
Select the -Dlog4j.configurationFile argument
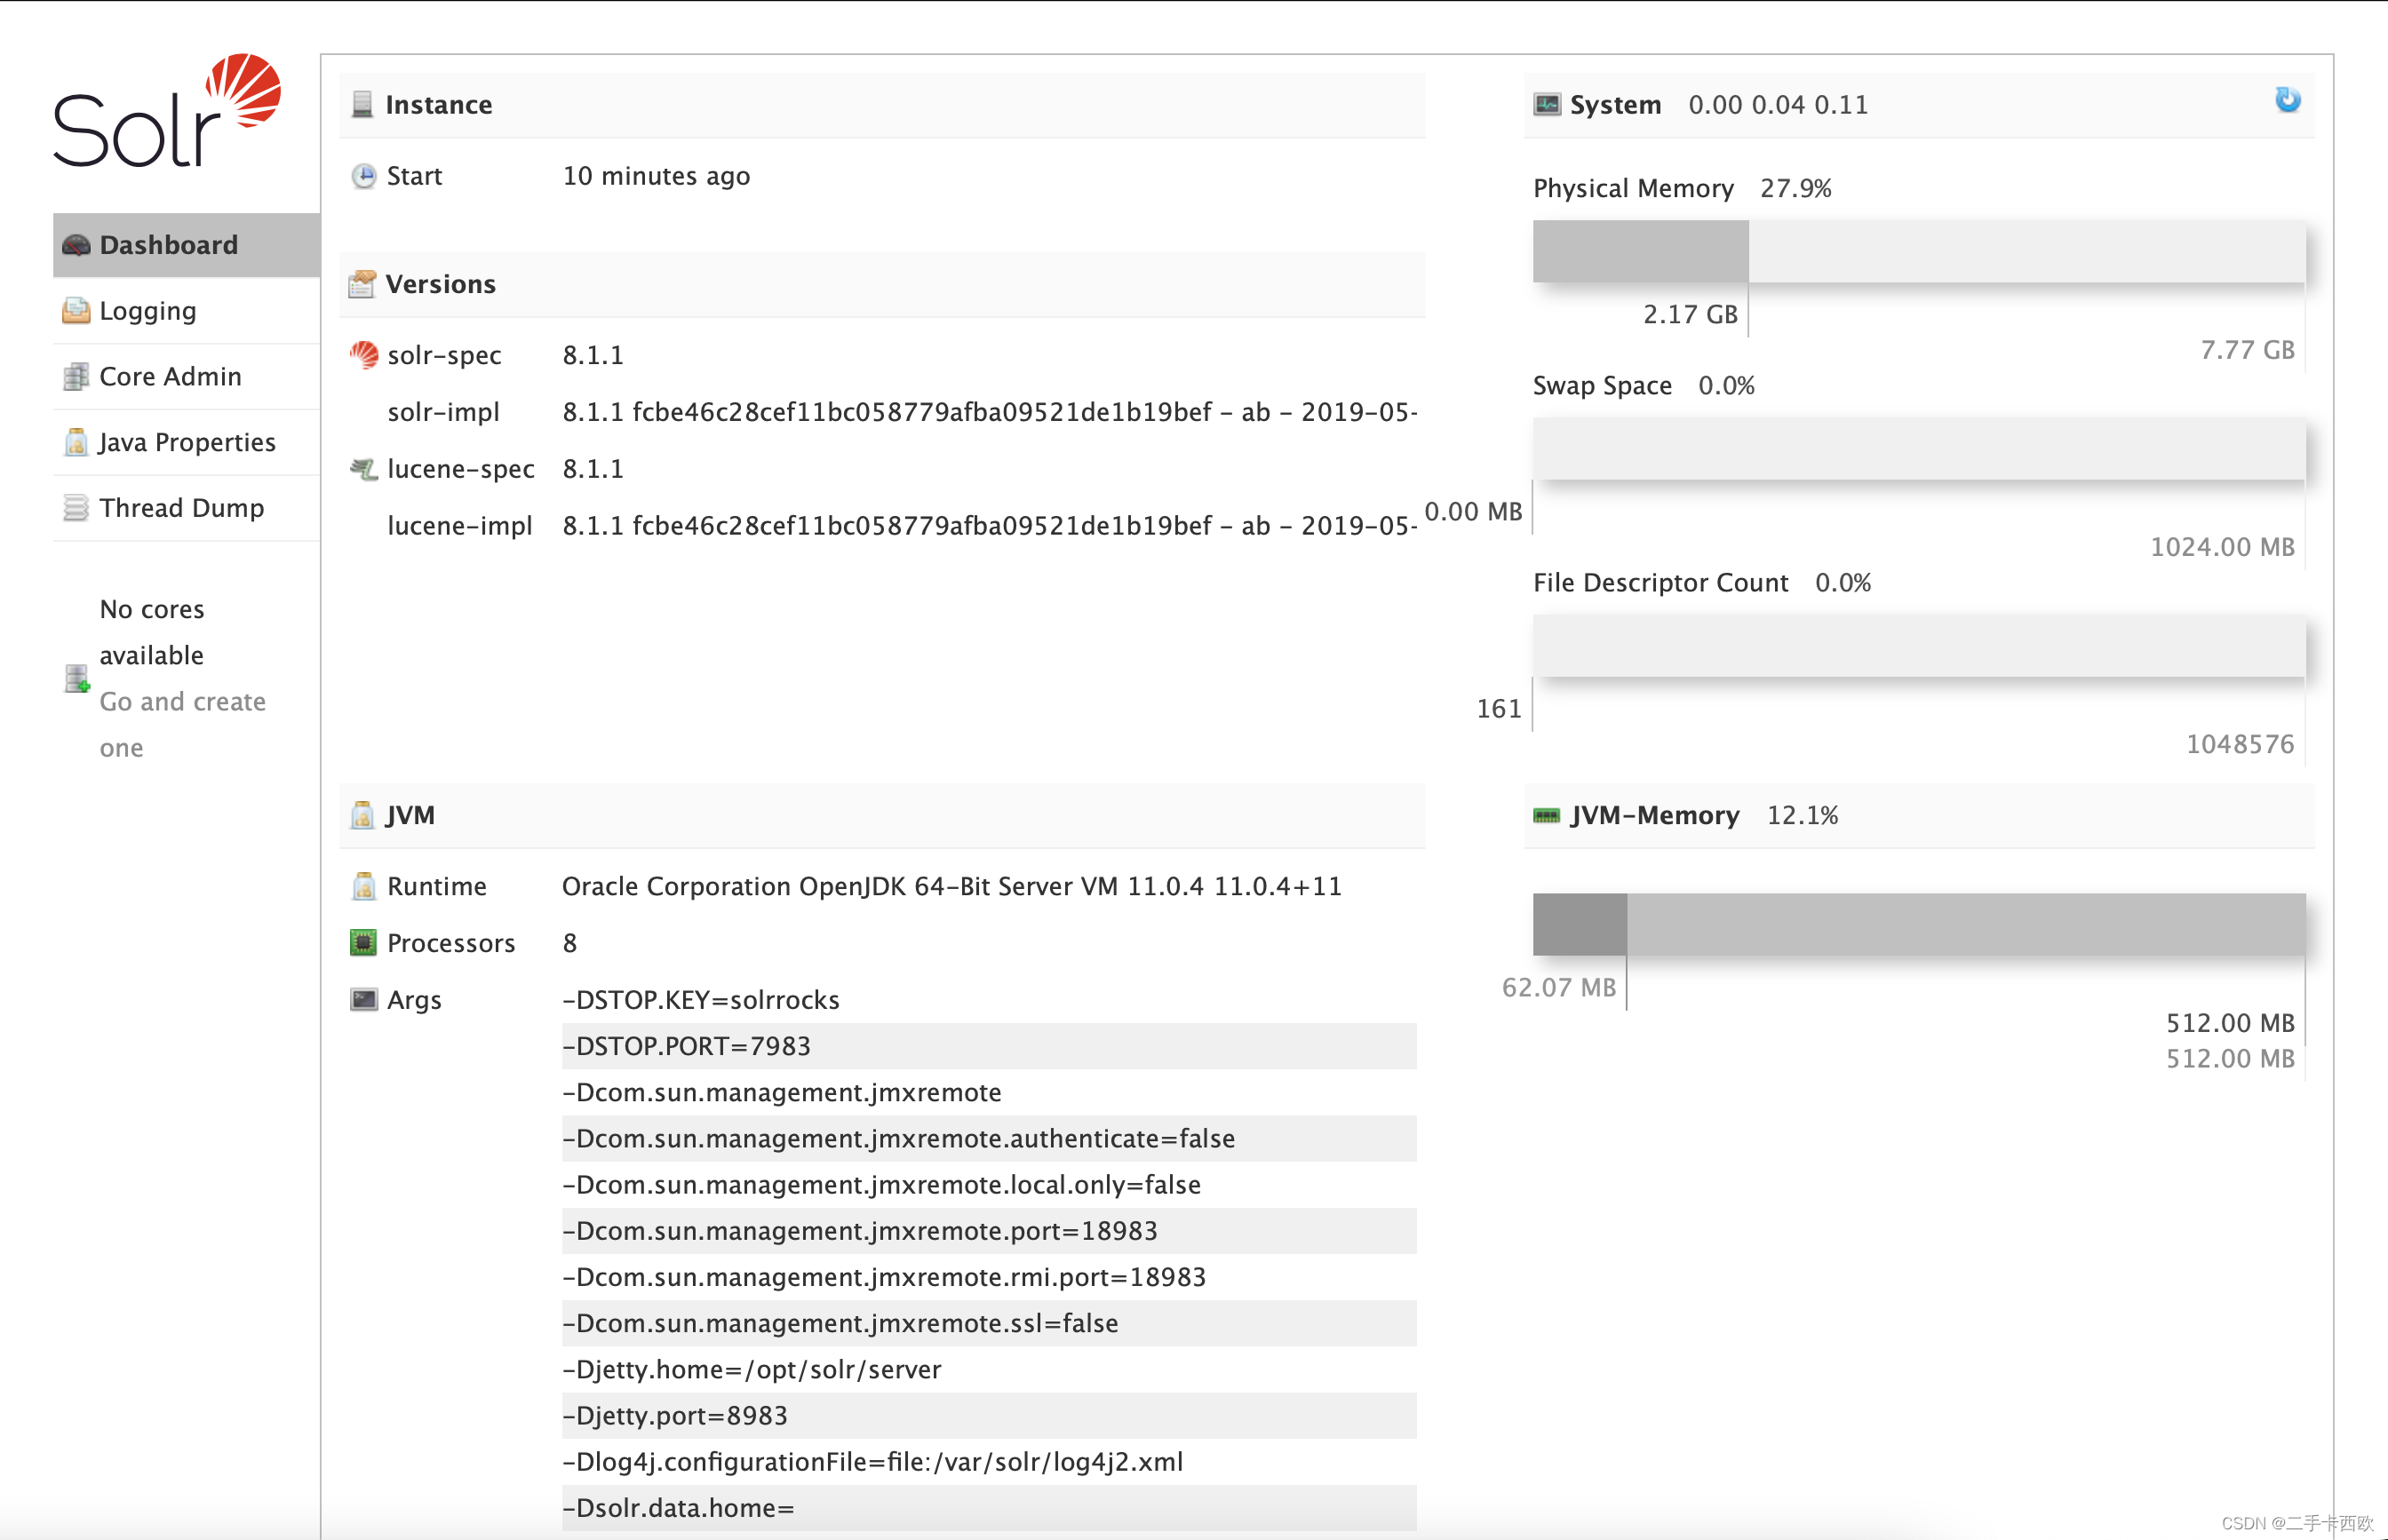873,1462
